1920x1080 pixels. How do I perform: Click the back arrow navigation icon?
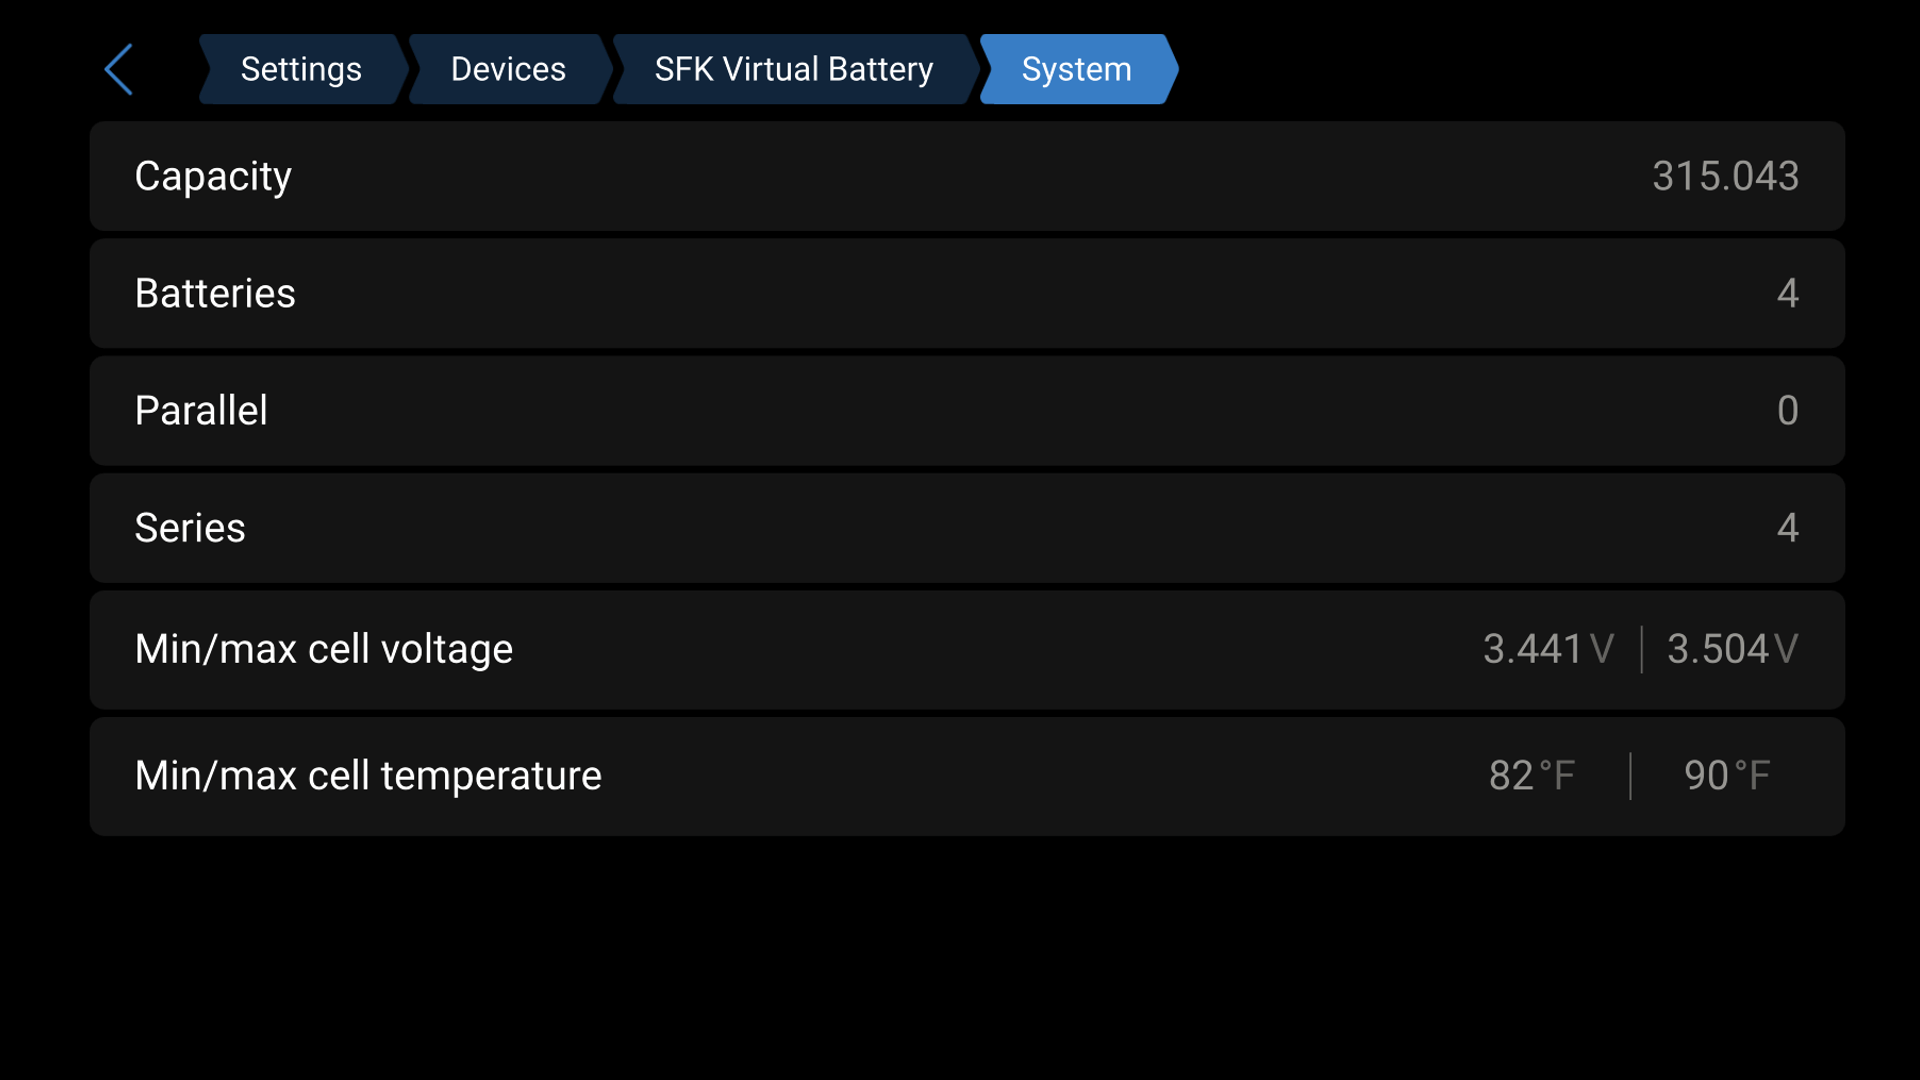118,68
